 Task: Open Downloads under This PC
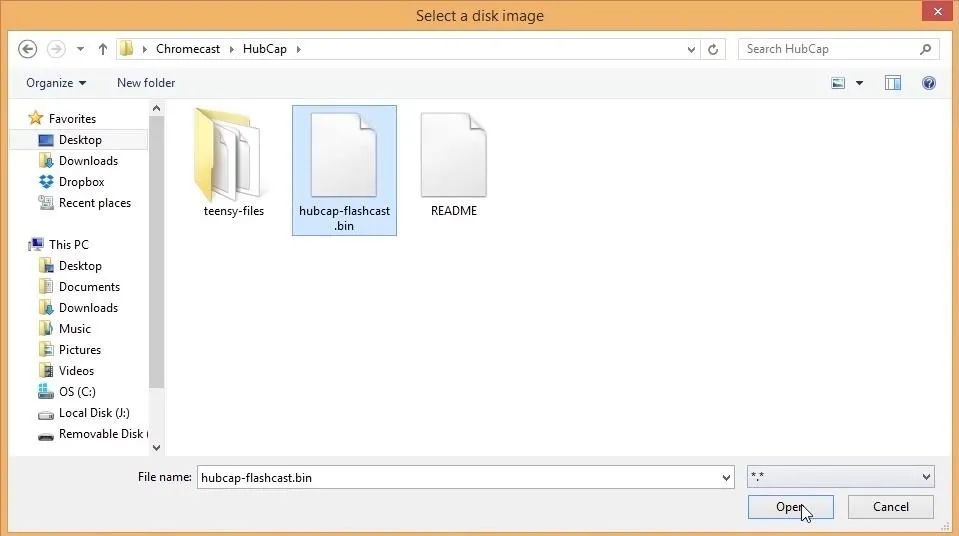pos(88,308)
